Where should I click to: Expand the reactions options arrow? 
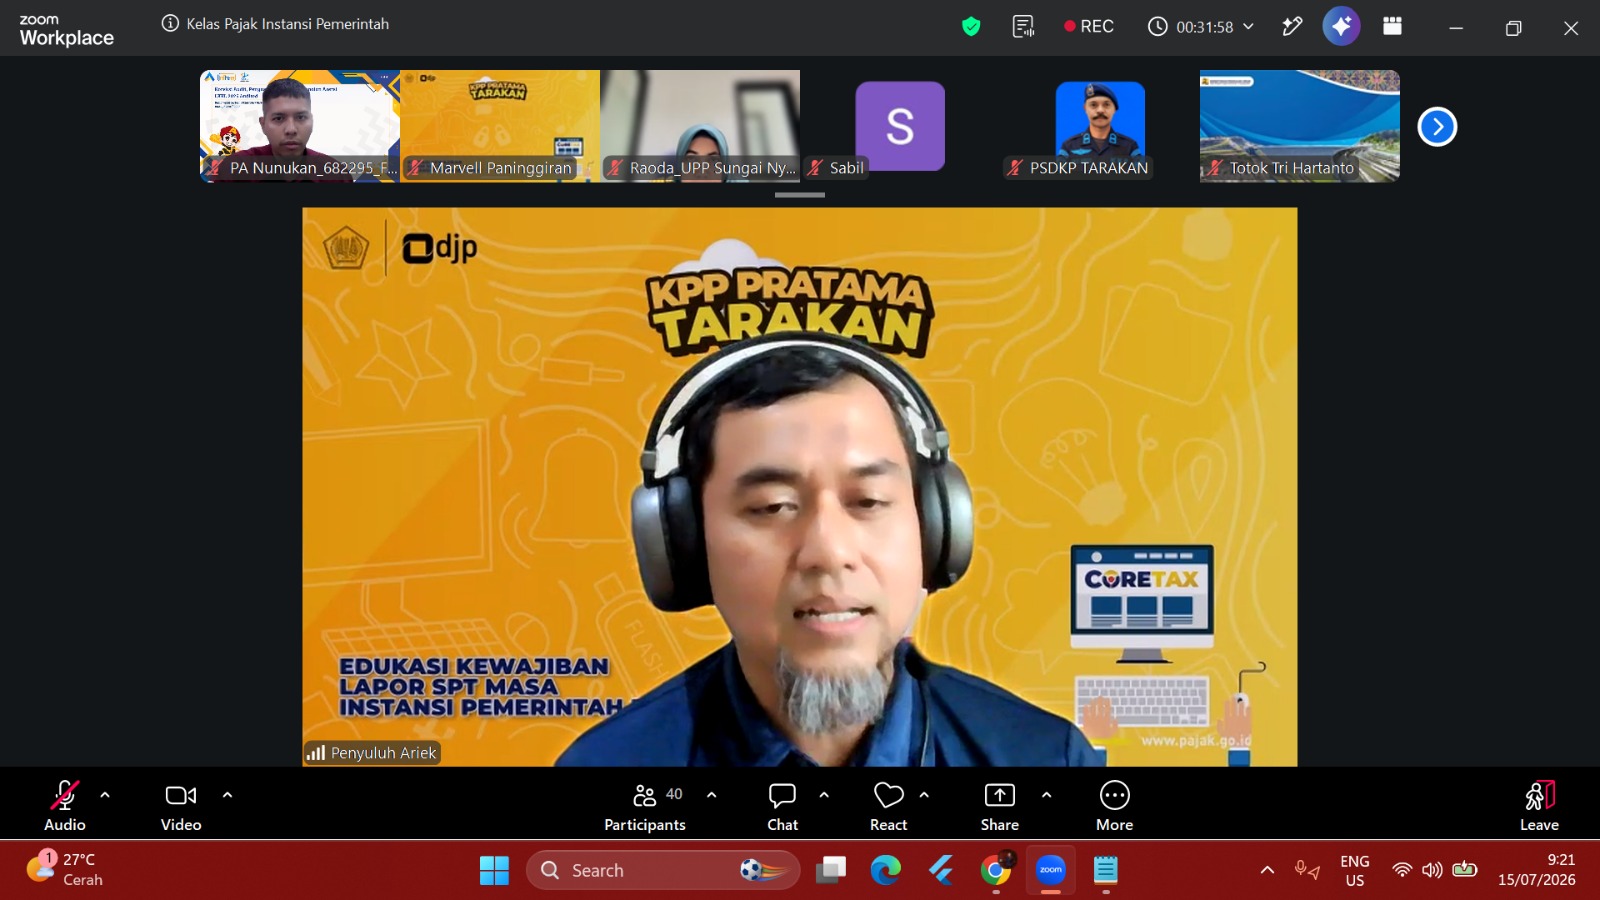pos(924,795)
